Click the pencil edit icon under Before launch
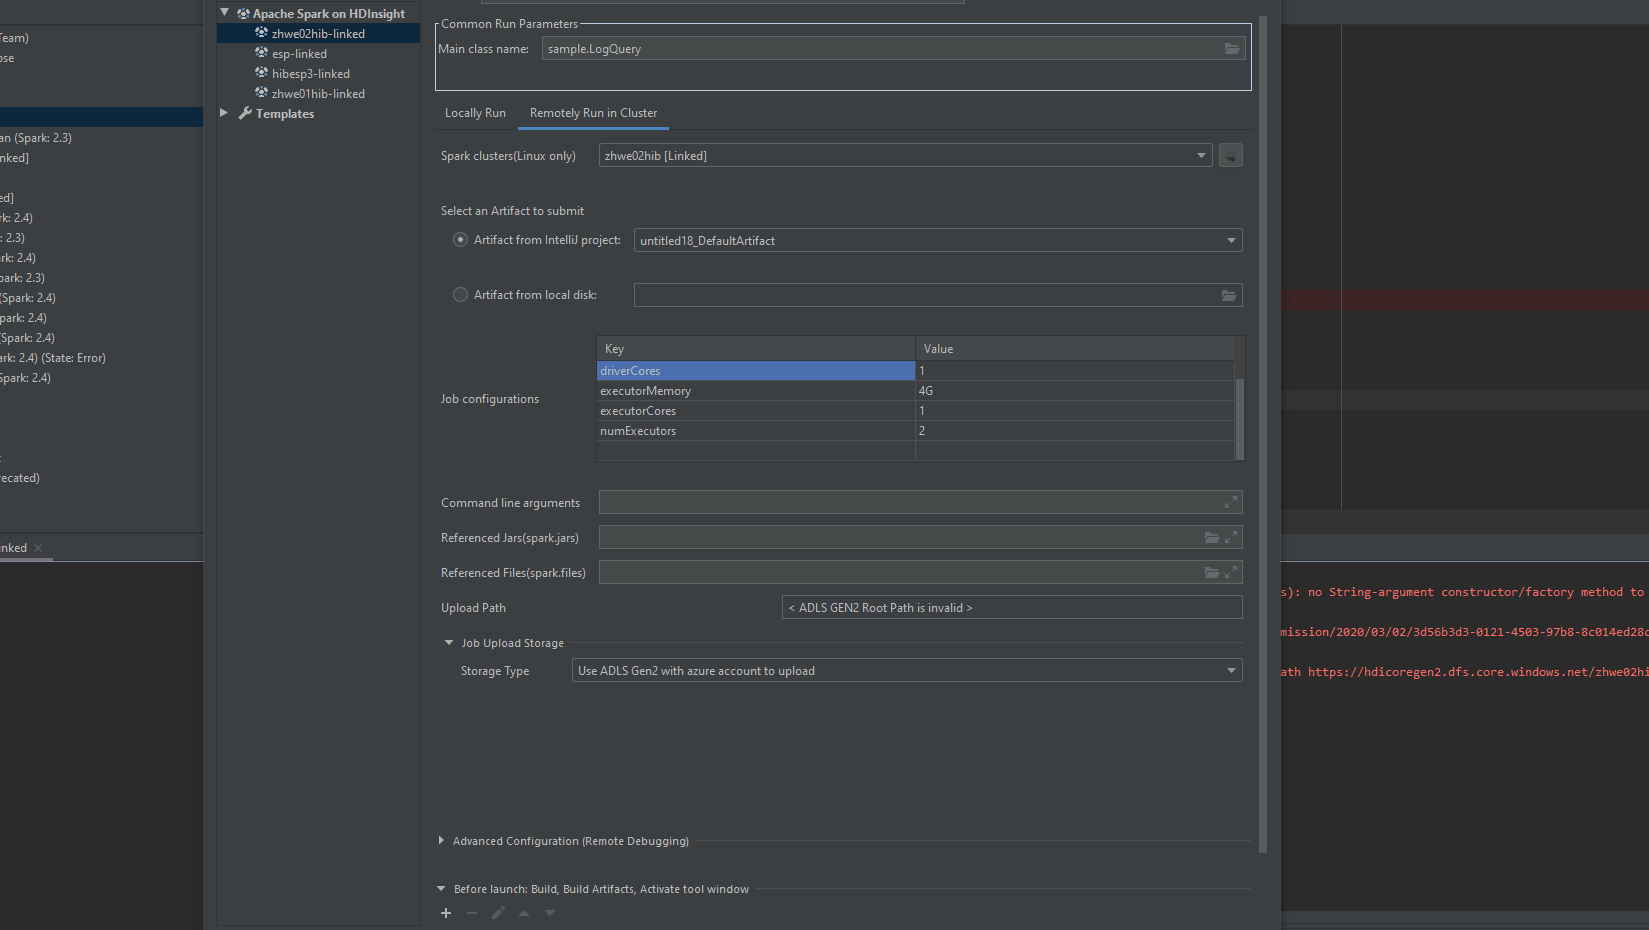1649x930 pixels. click(497, 912)
